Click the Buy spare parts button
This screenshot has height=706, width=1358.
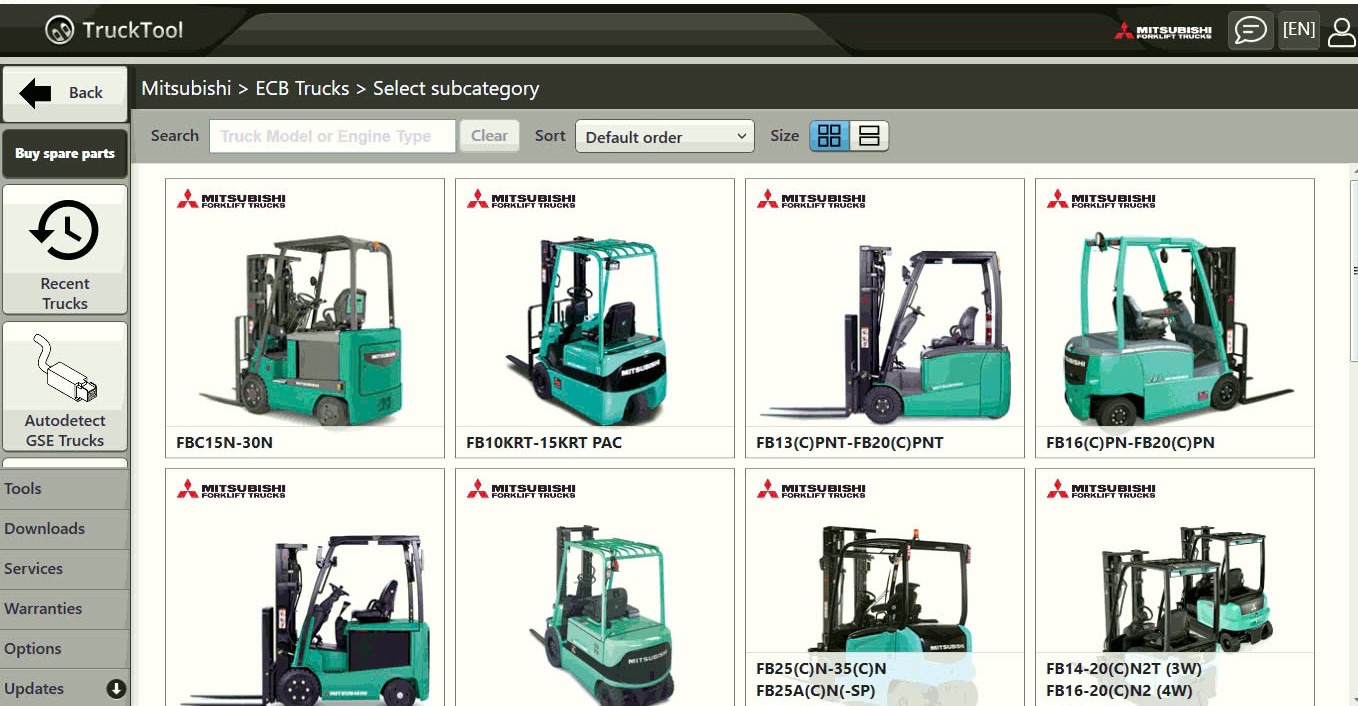pos(65,153)
